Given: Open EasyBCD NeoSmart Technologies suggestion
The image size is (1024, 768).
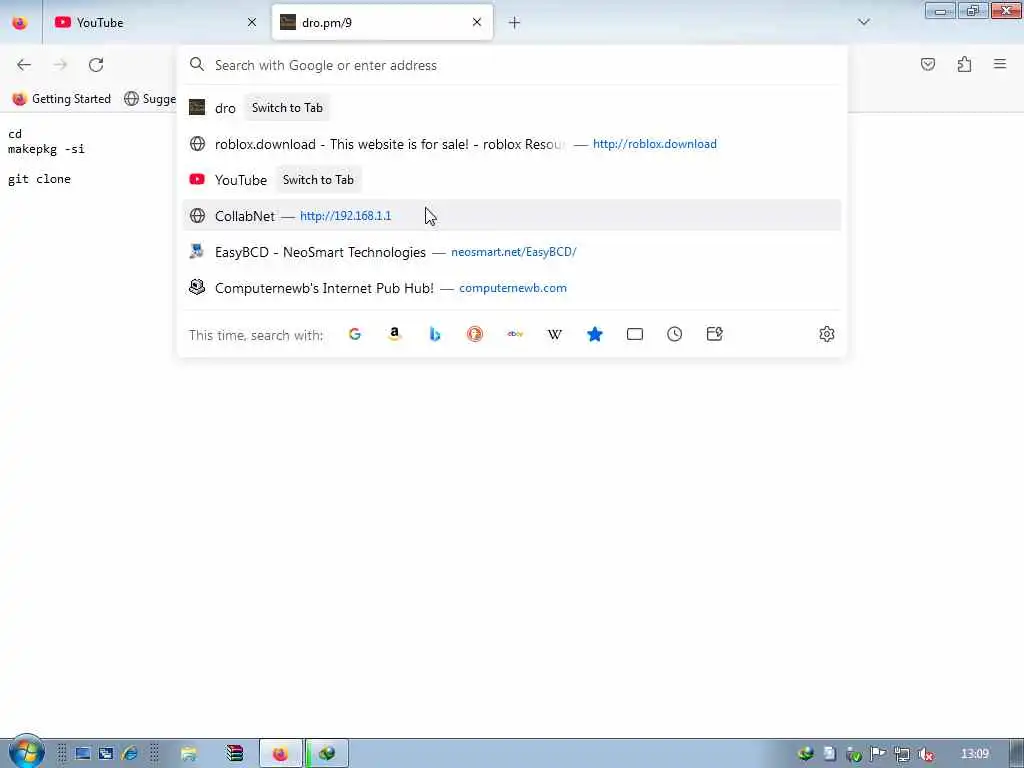Looking at the screenshot, I should [x=512, y=251].
